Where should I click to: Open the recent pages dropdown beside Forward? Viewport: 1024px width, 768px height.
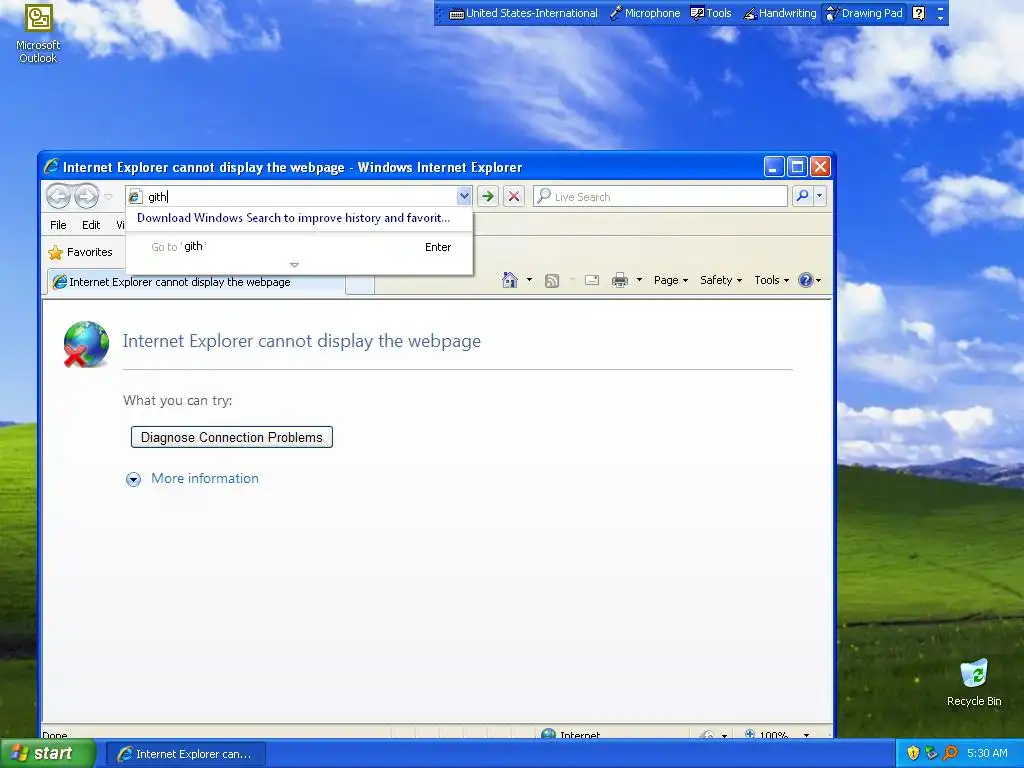point(109,197)
